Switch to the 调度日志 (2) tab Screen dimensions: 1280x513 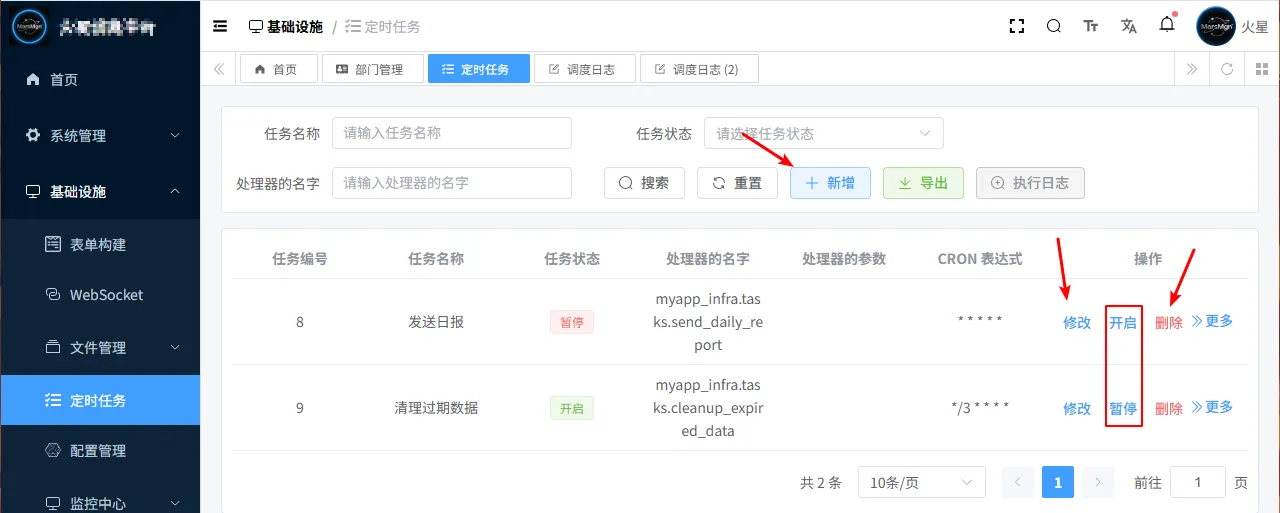pyautogui.click(x=699, y=69)
